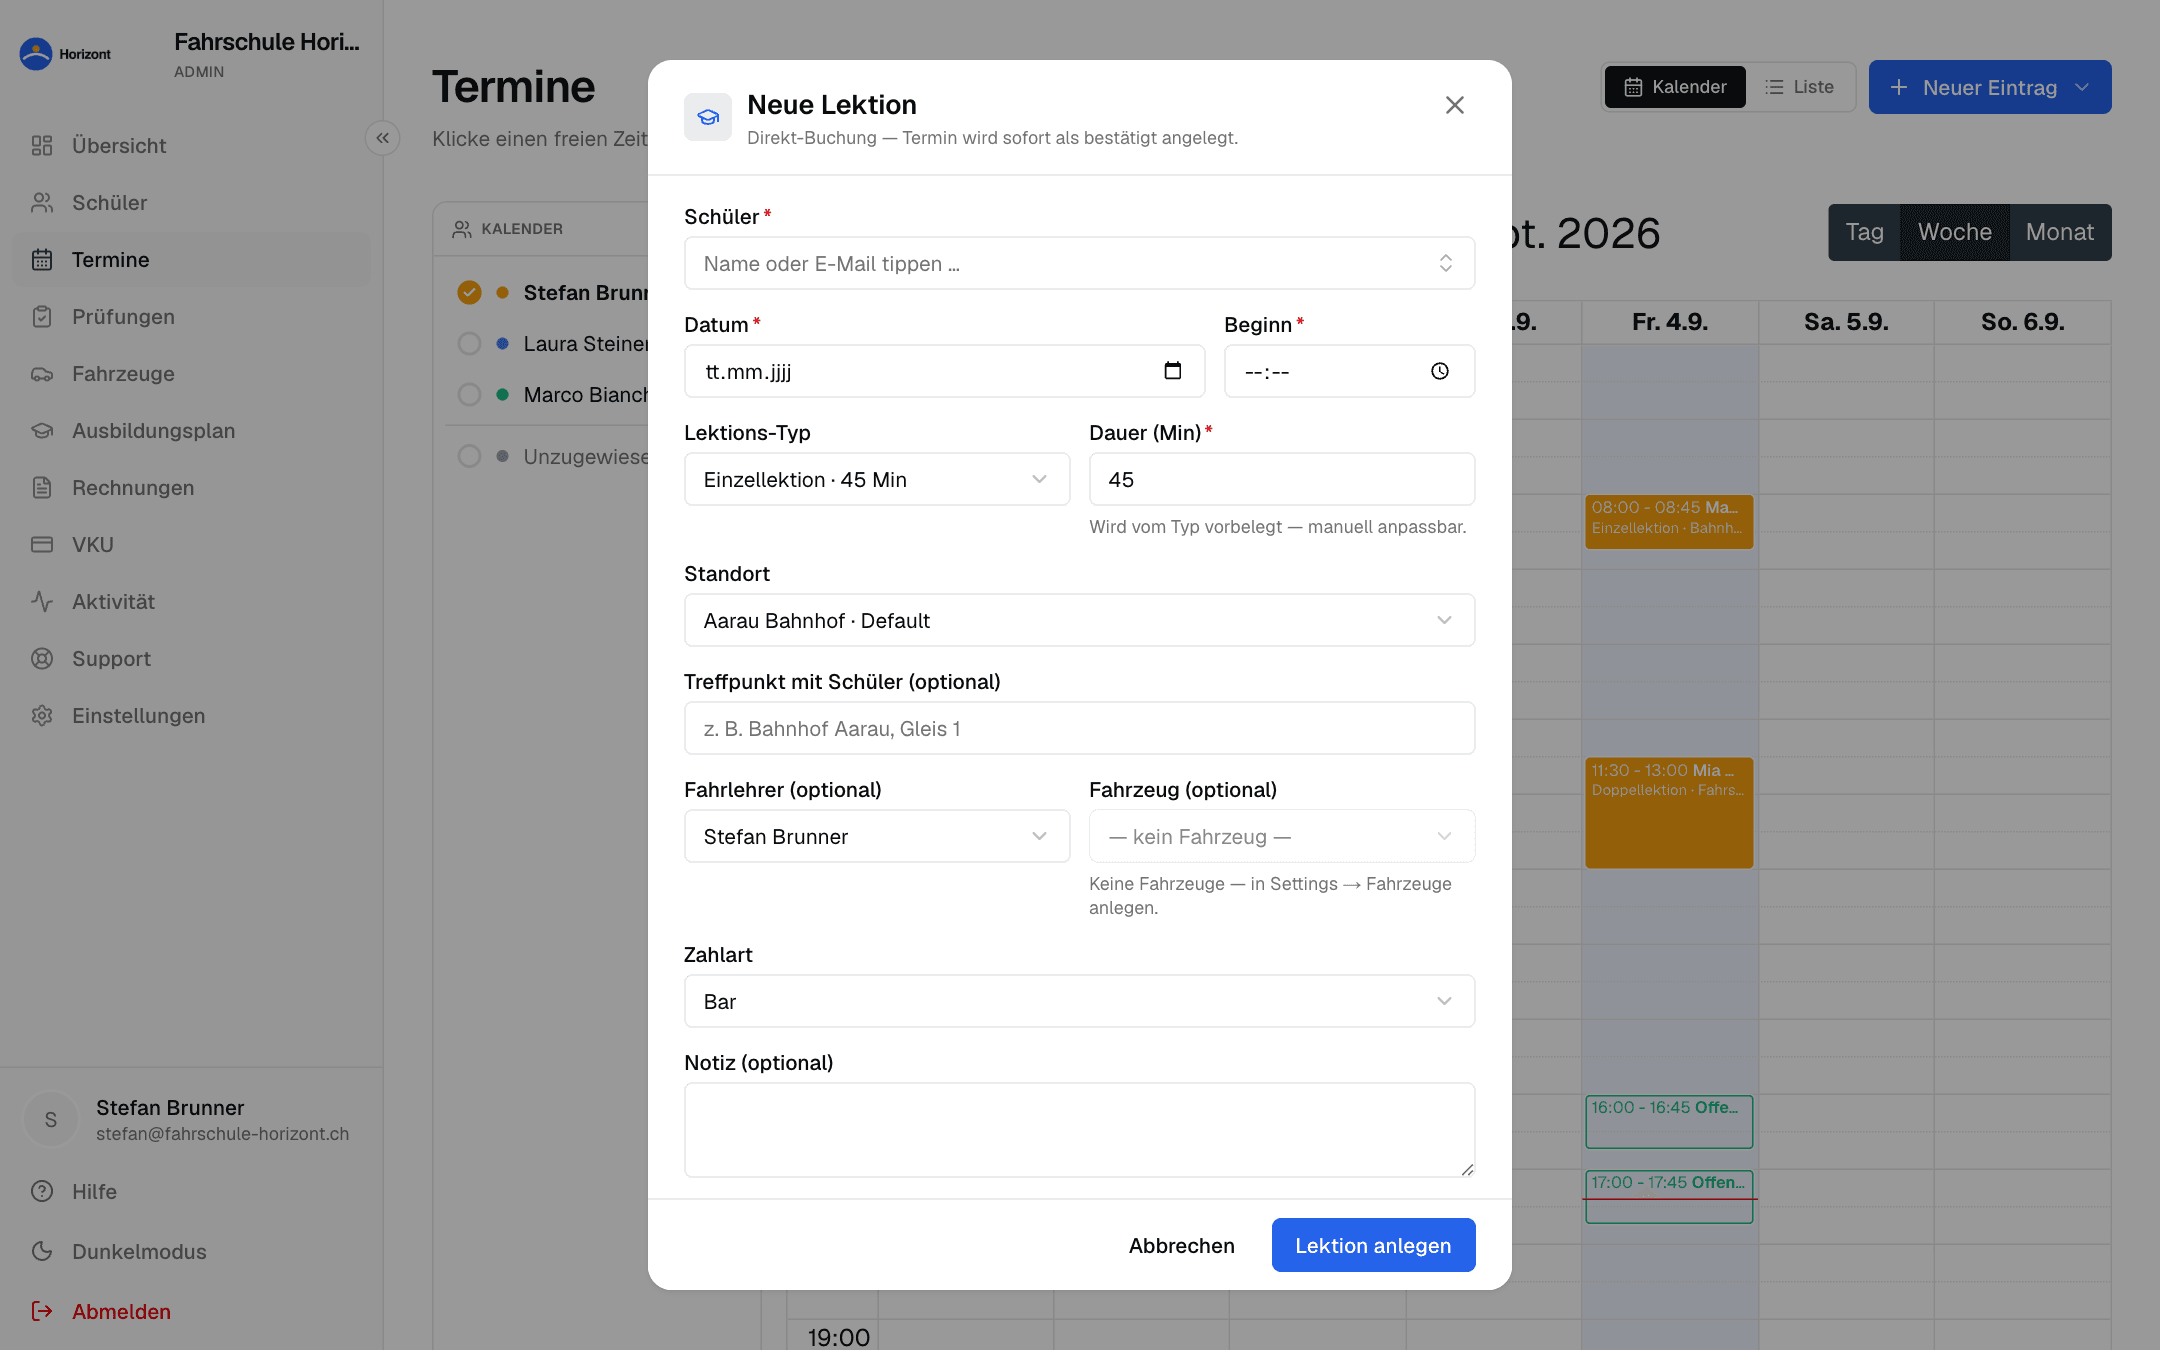Click the Hilfe question mark icon
This screenshot has width=2160, height=1350.
[42, 1192]
